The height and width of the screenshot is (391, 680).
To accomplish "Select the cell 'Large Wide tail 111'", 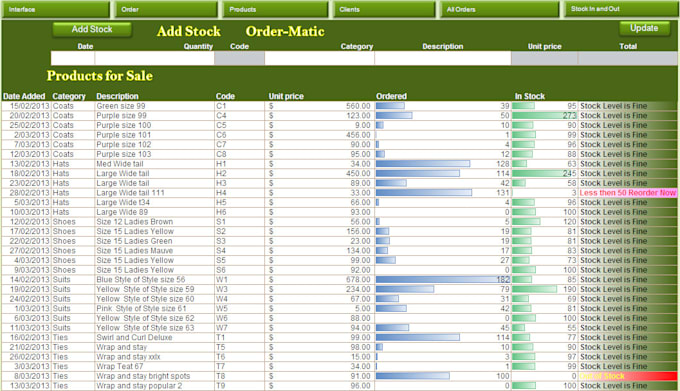I will [x=155, y=193].
